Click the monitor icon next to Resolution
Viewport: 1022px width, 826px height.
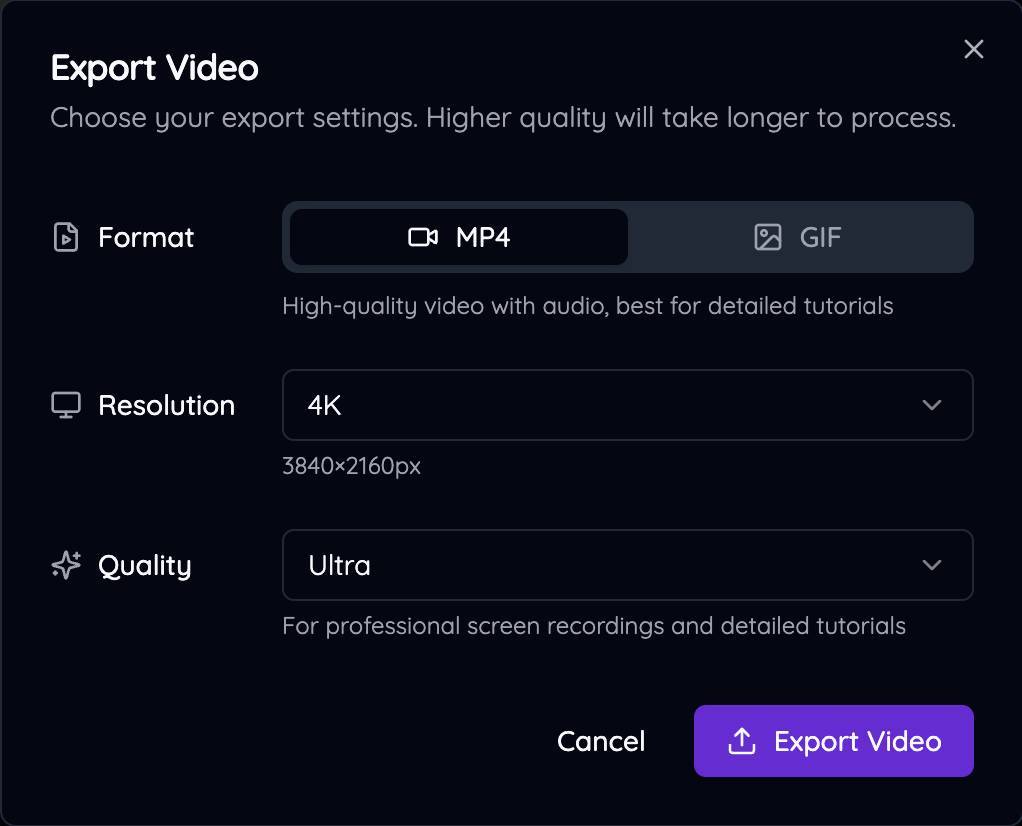pyautogui.click(x=66, y=405)
